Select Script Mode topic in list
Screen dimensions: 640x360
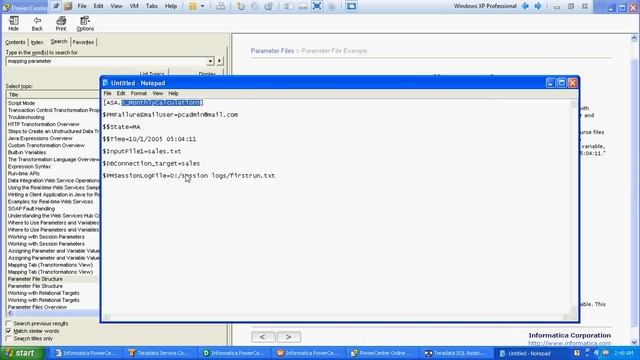(x=21, y=103)
